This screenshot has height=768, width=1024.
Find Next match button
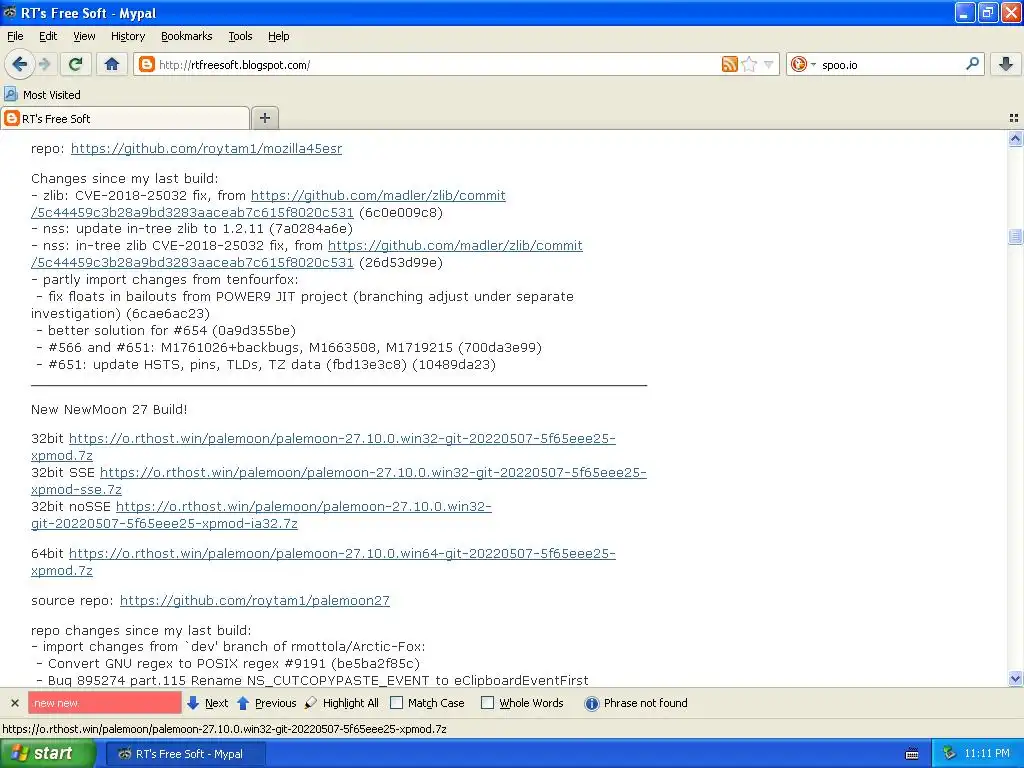point(208,703)
